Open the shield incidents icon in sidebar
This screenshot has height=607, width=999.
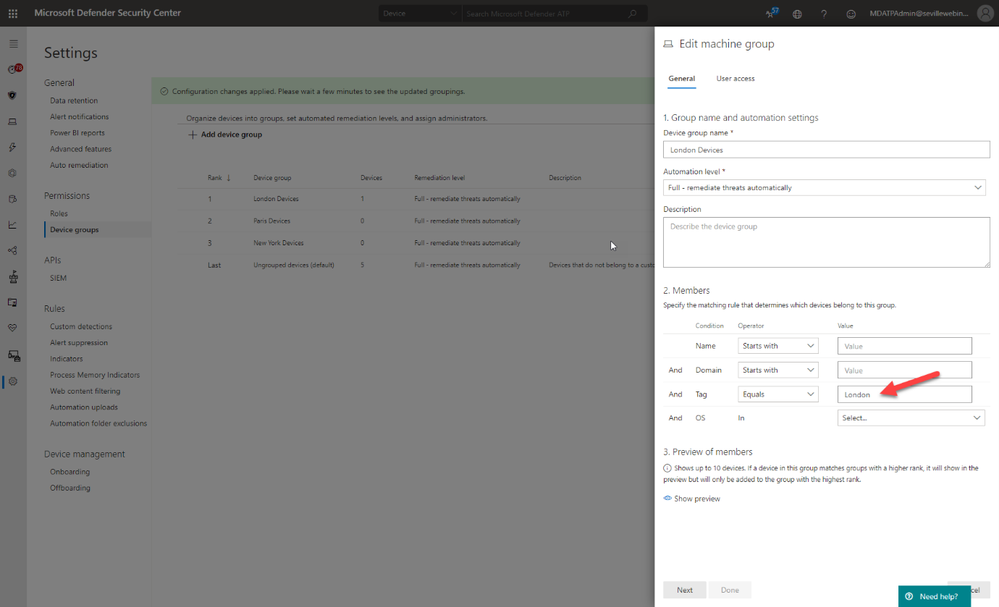[12, 96]
